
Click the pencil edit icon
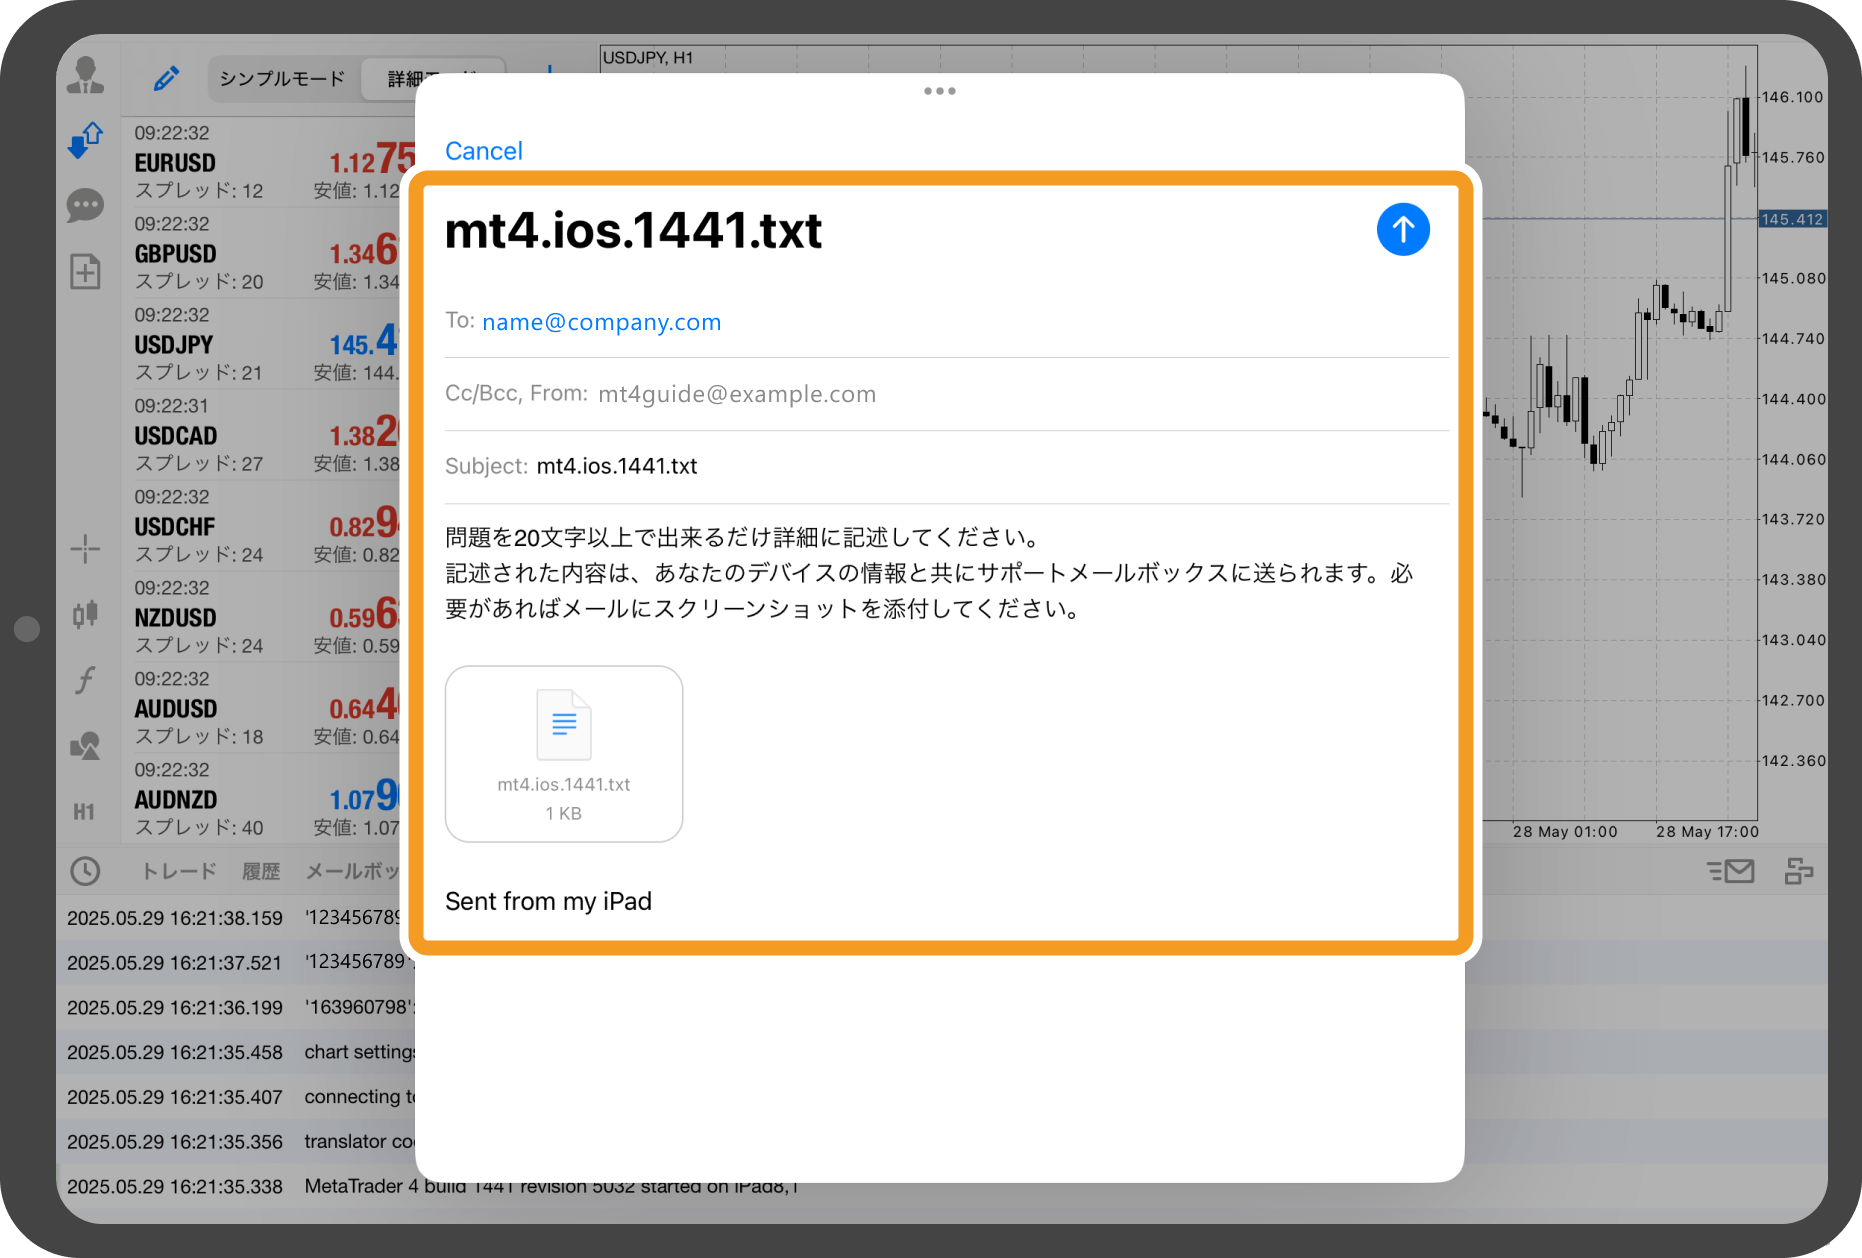pos(166,78)
